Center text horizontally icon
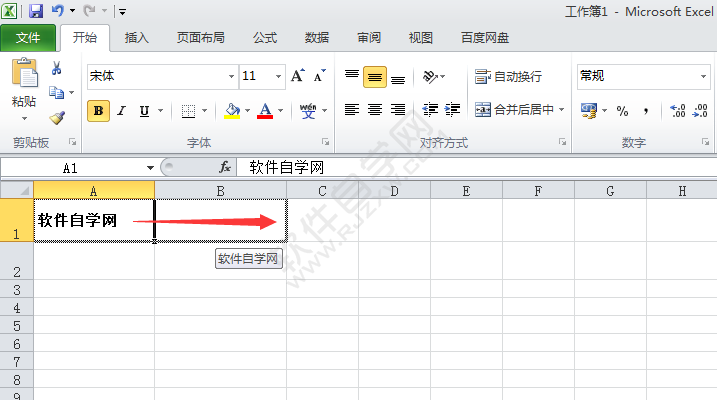The width and height of the screenshot is (717, 400). coord(375,110)
